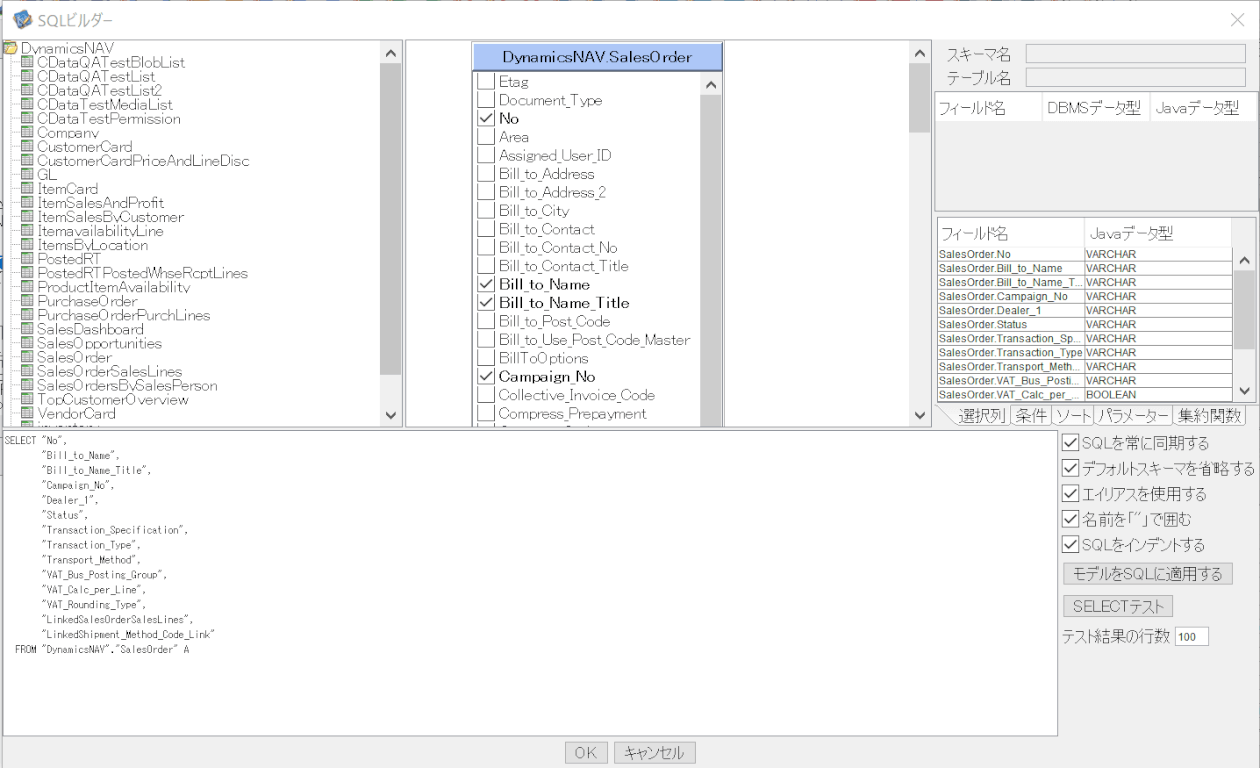
Task: Click the DynamicsNAV folder icon
Action: pyautogui.click(x=11, y=48)
